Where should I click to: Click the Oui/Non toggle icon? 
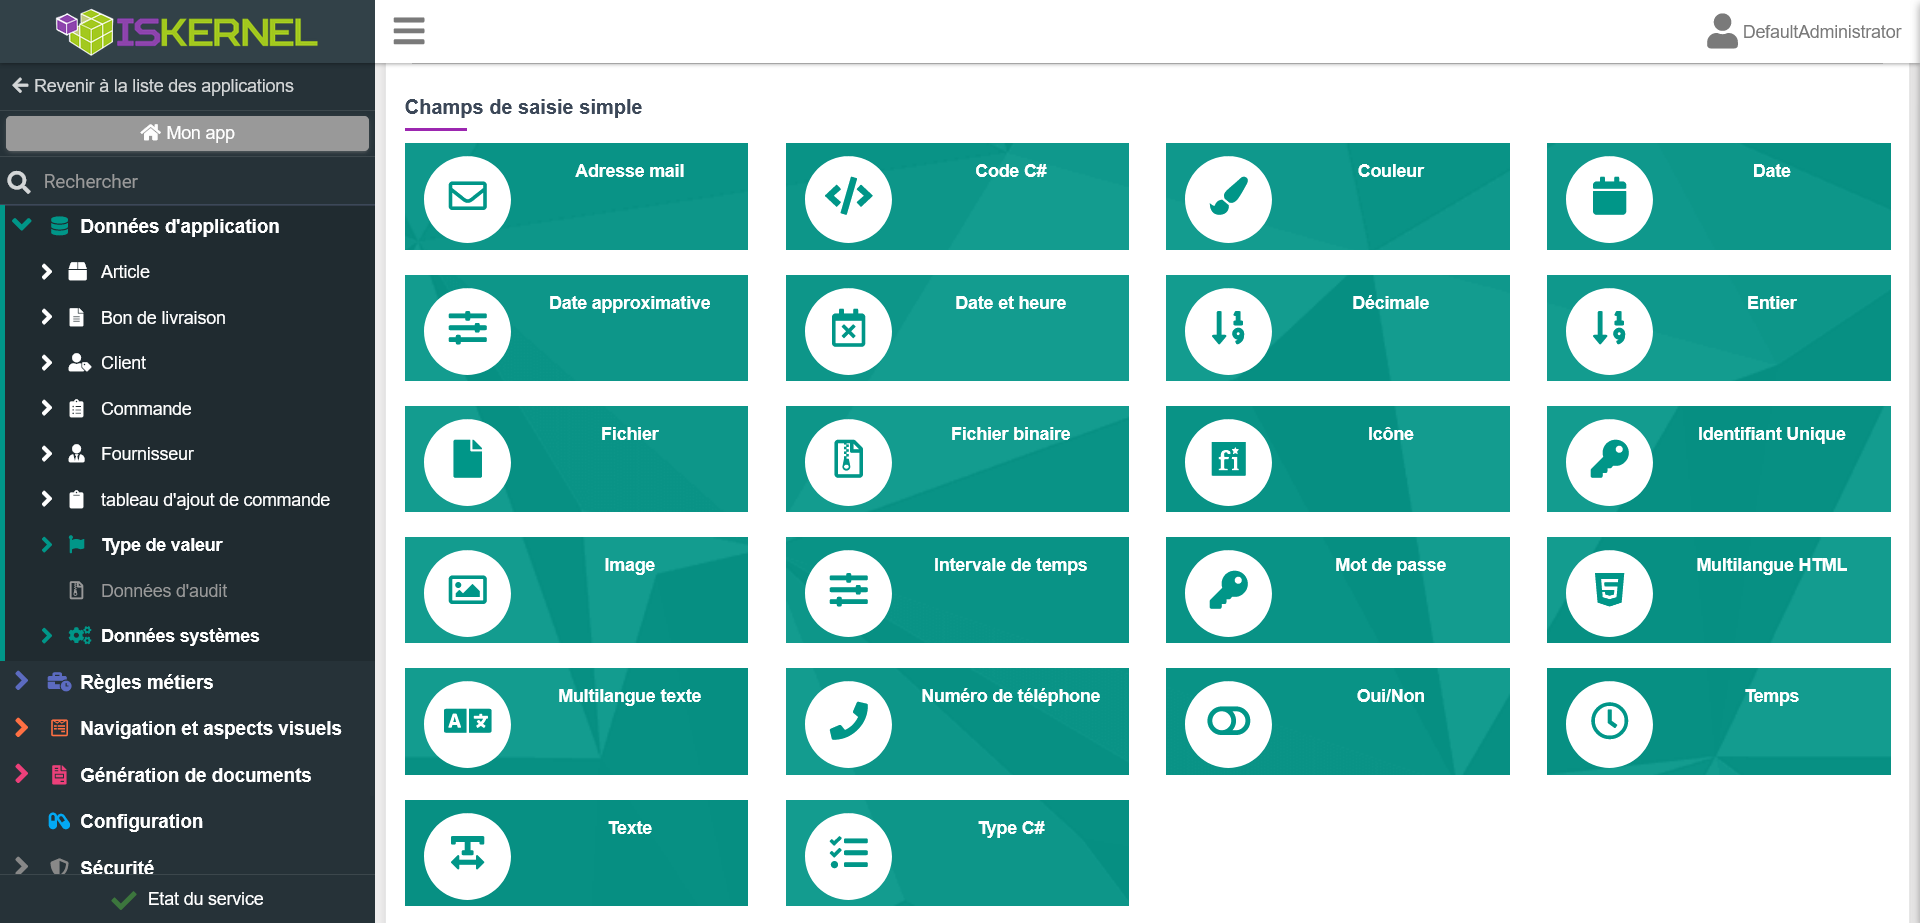point(1228,722)
